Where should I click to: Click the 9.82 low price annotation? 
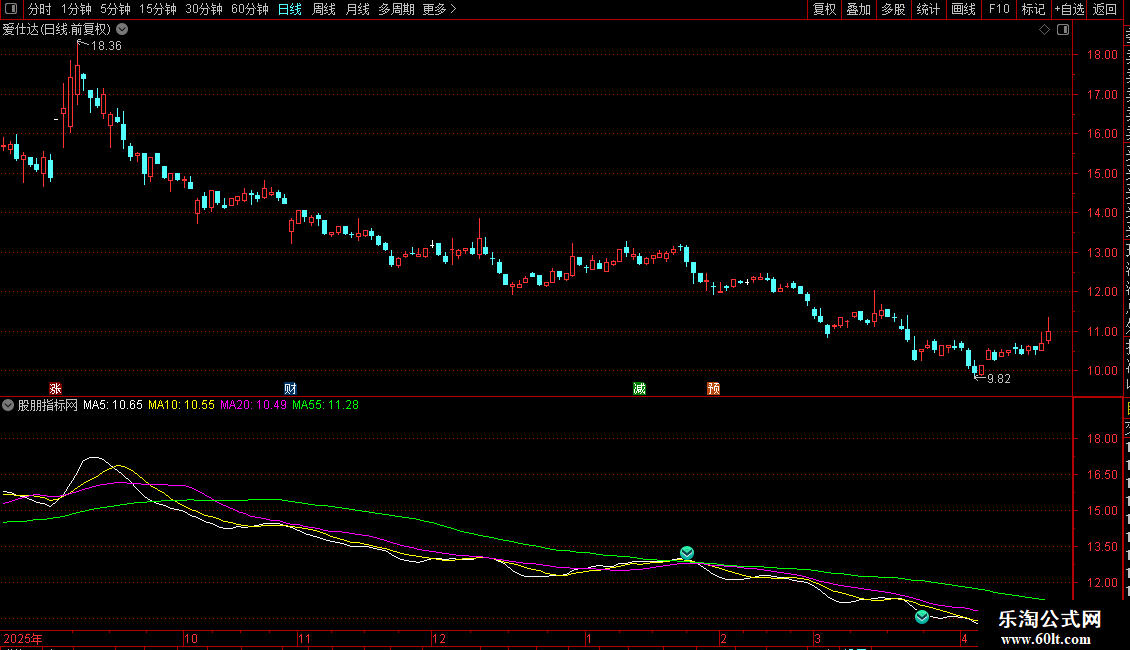[999, 379]
